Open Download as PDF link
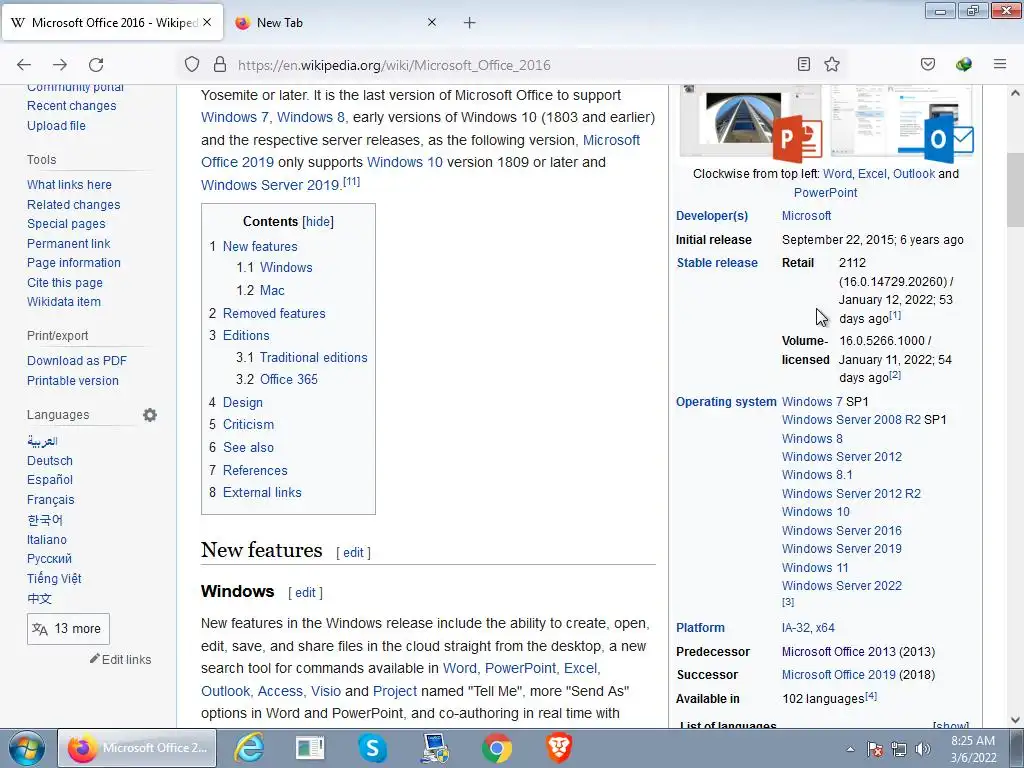This screenshot has height=768, width=1024. 77,360
